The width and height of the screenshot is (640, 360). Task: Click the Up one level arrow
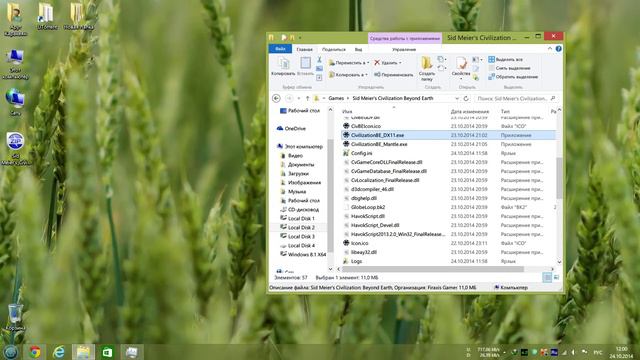[307, 98]
